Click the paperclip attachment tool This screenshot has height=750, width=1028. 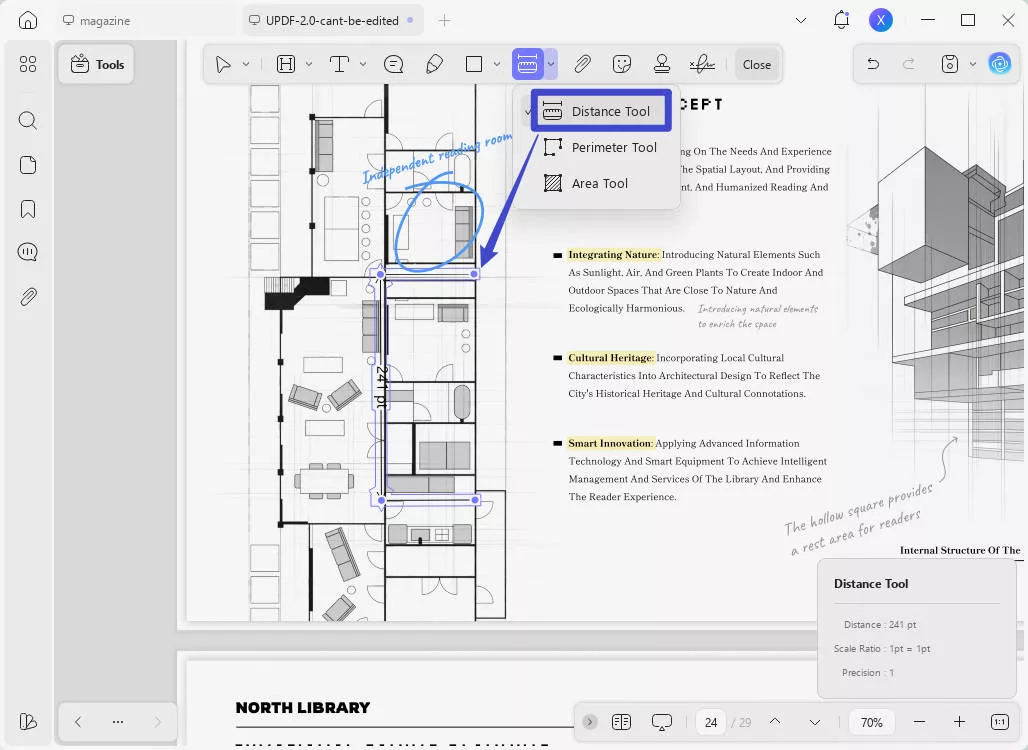[x=582, y=63]
